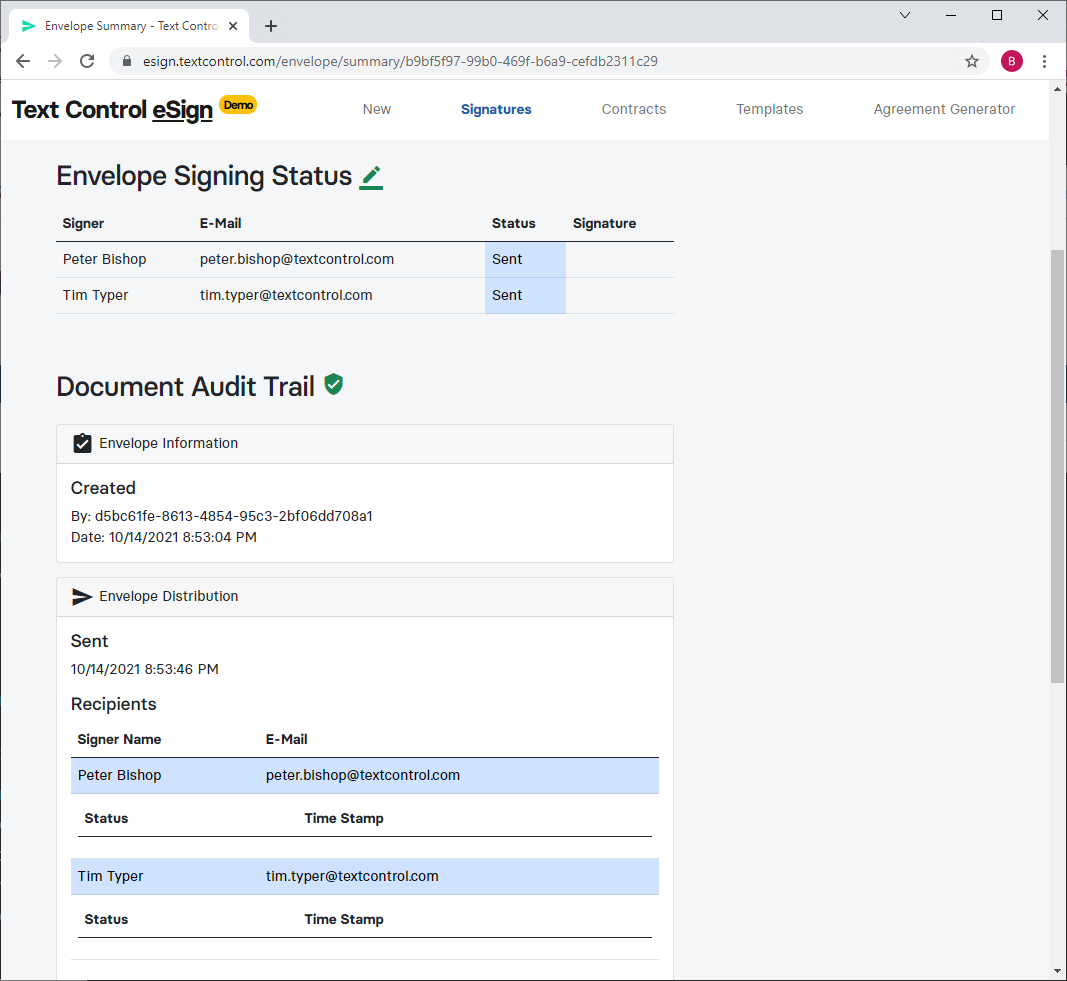Click the Signer column header
1067x981 pixels.
tap(83, 224)
